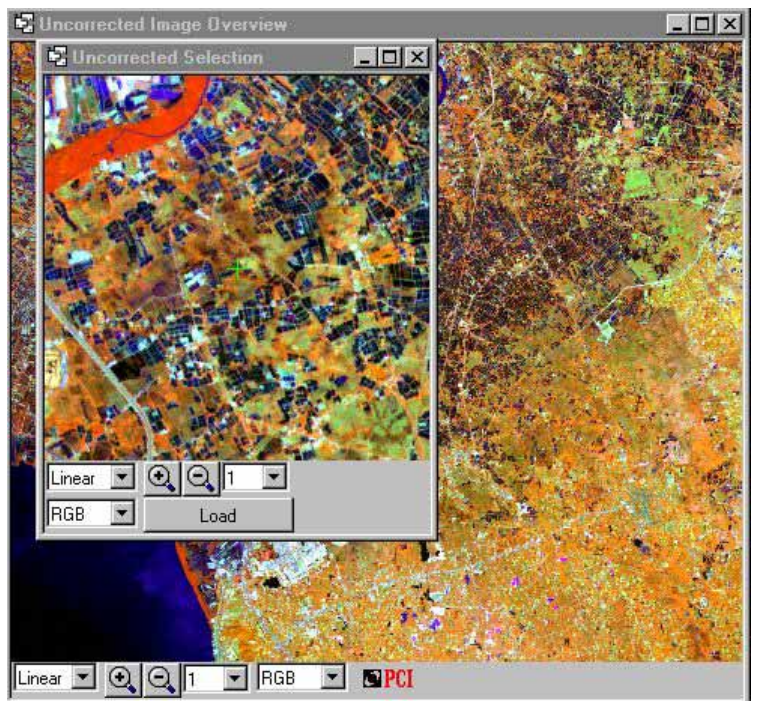Click the Uncorrected Image Overview title text
Screen dimensions: 757x706
[x=163, y=24]
